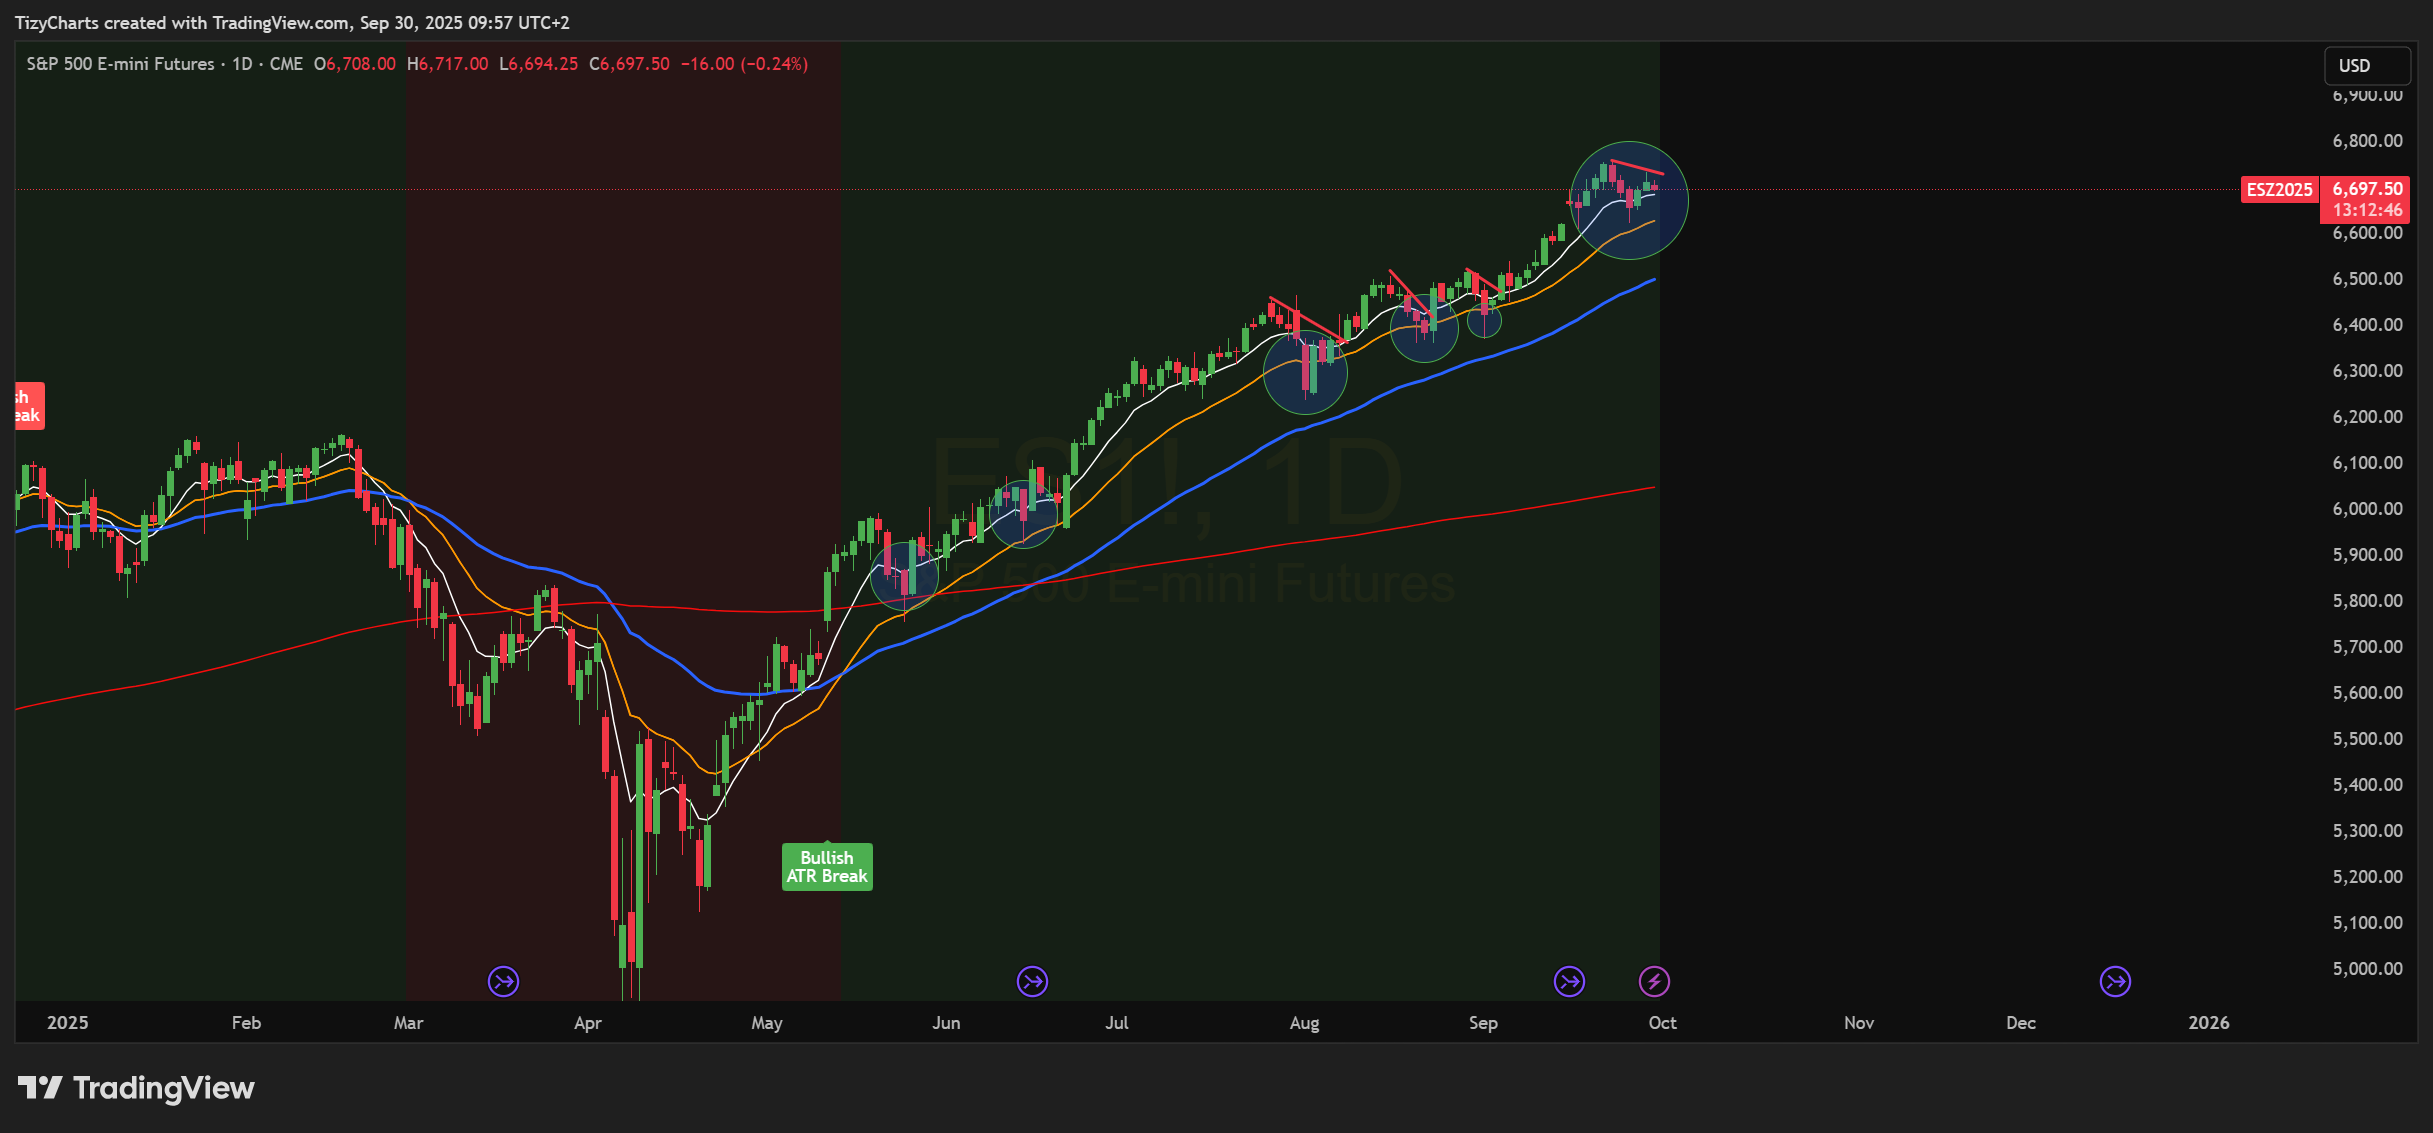
Task: Click the 1D interval in the legend
Action: [242, 64]
